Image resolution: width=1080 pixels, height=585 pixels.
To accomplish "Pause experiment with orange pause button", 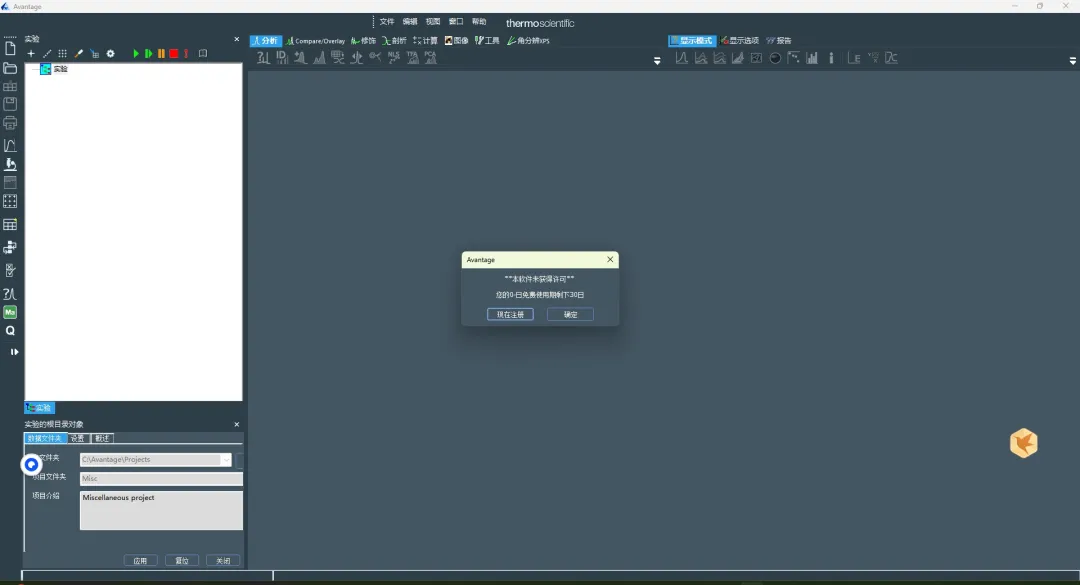I will [x=161, y=54].
